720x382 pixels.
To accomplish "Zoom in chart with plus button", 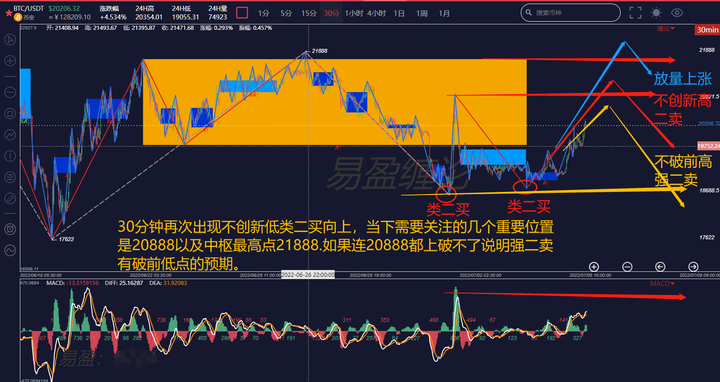I will click(x=594, y=266).
